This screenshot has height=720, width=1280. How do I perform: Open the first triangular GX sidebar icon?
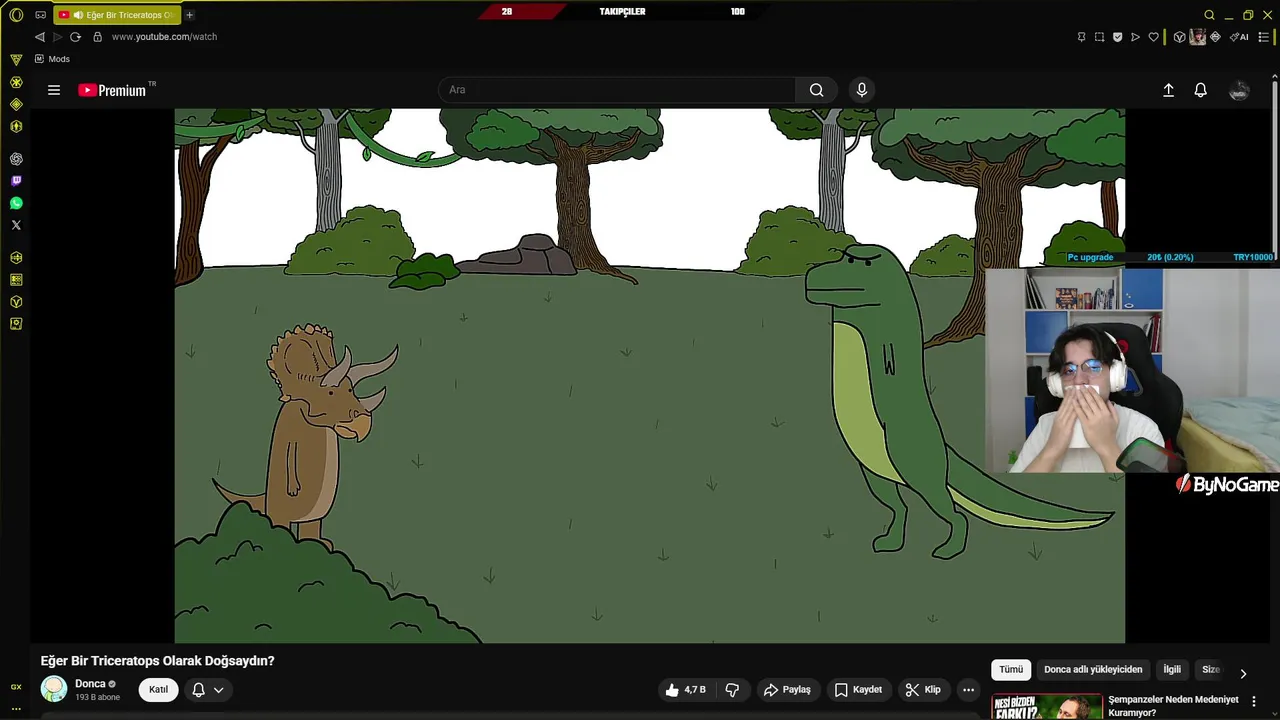(16, 60)
